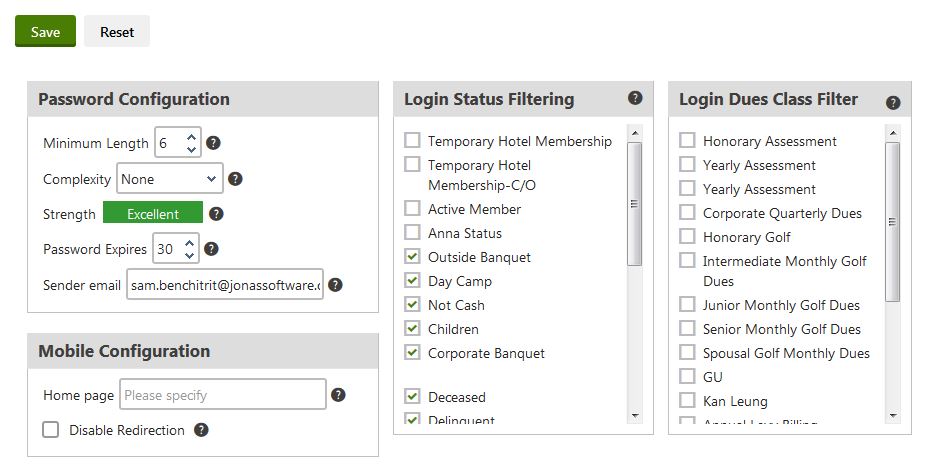Enable Disable Redirection checkbox
934x470 pixels.
click(x=51, y=430)
